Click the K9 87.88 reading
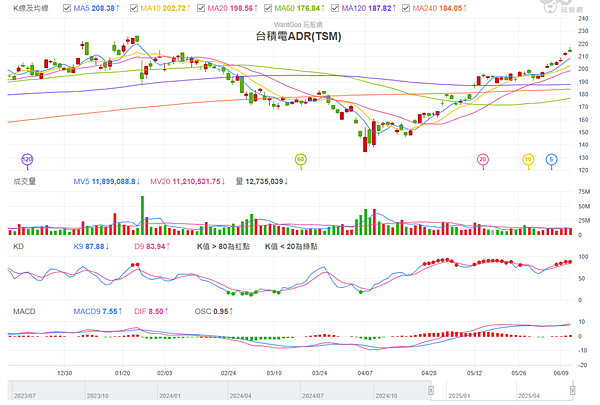The height and width of the screenshot is (405, 600). click(91, 247)
